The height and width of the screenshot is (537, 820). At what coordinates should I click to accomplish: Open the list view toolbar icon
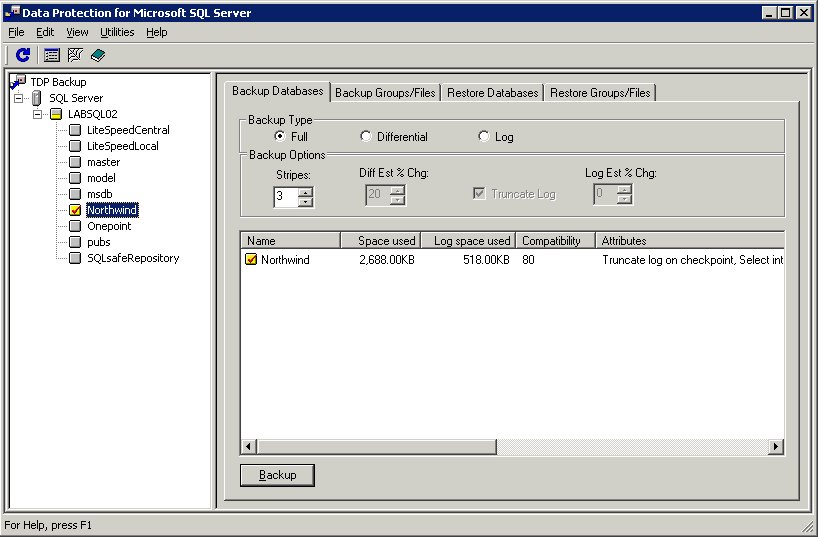point(52,55)
